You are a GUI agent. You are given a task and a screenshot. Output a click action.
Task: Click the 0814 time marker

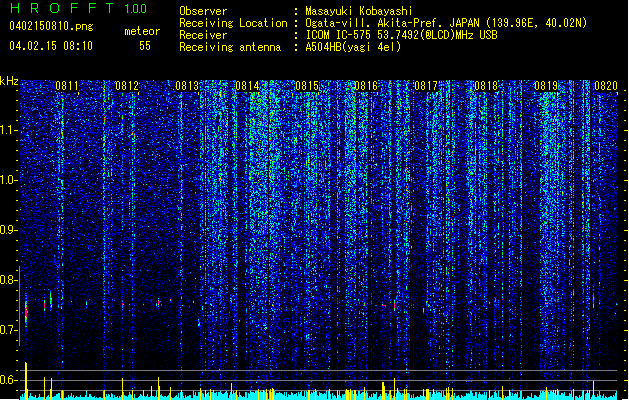(247, 86)
